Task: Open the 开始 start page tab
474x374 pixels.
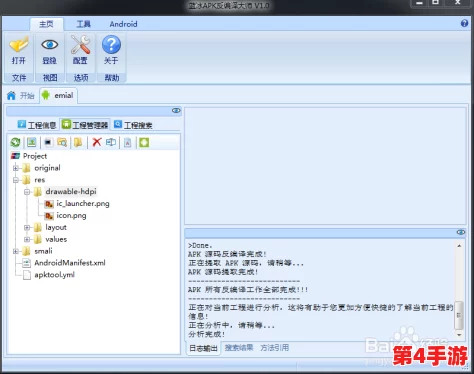Action: (21, 96)
